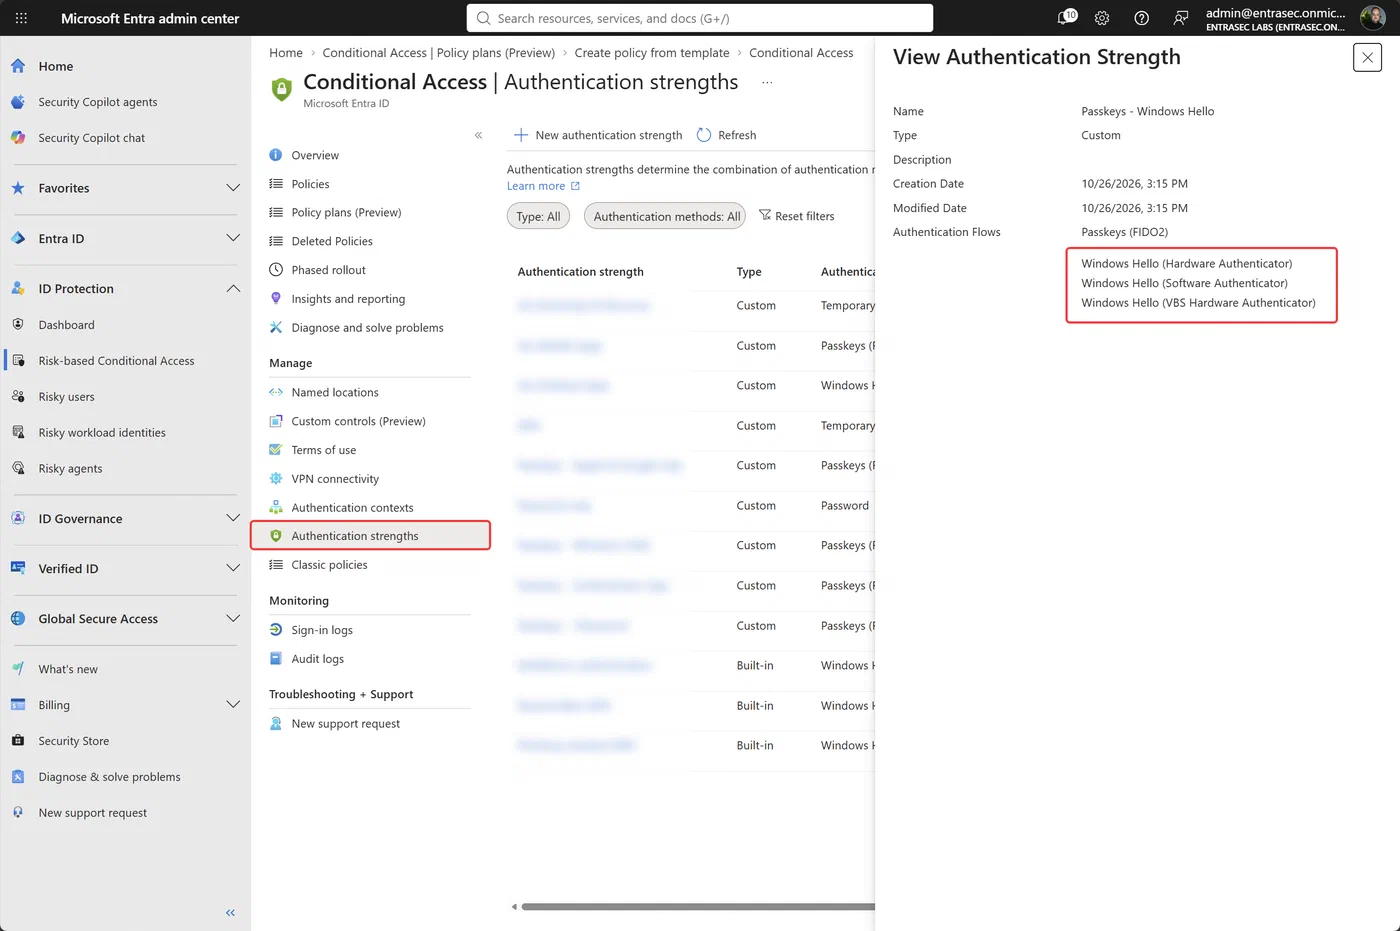Open the more options ellipsis by the title
1400x931 pixels.
[767, 82]
